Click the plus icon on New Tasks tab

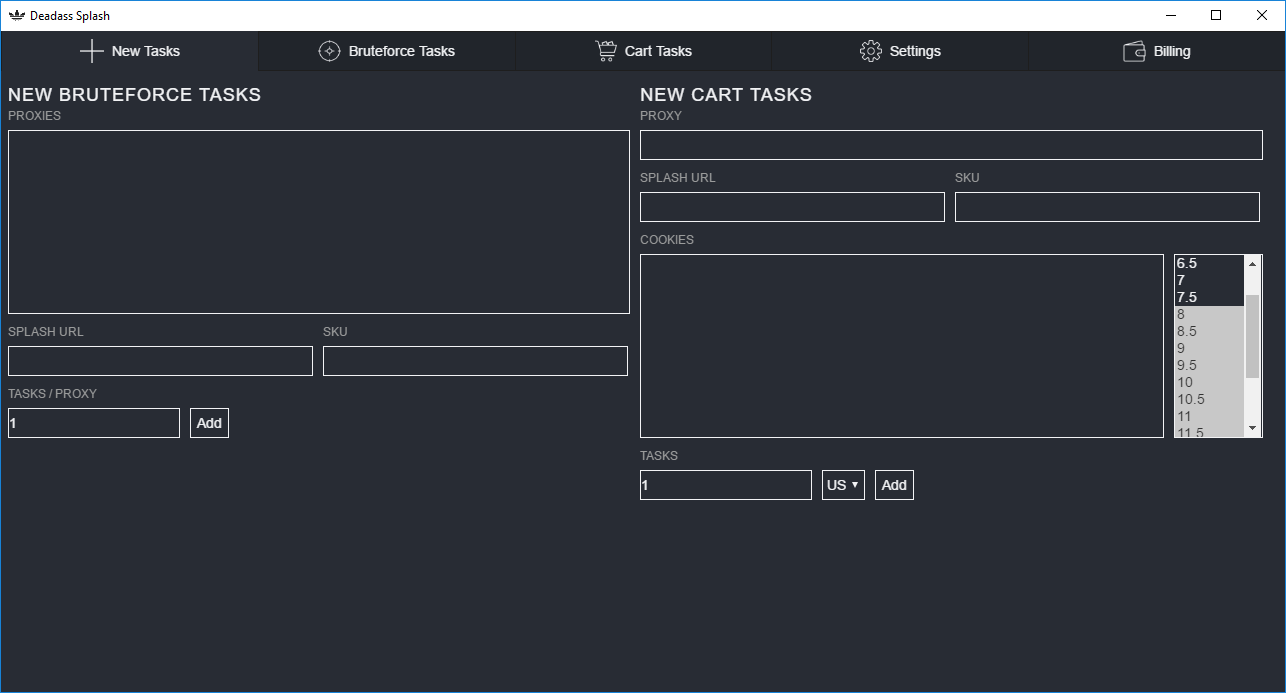tap(91, 51)
